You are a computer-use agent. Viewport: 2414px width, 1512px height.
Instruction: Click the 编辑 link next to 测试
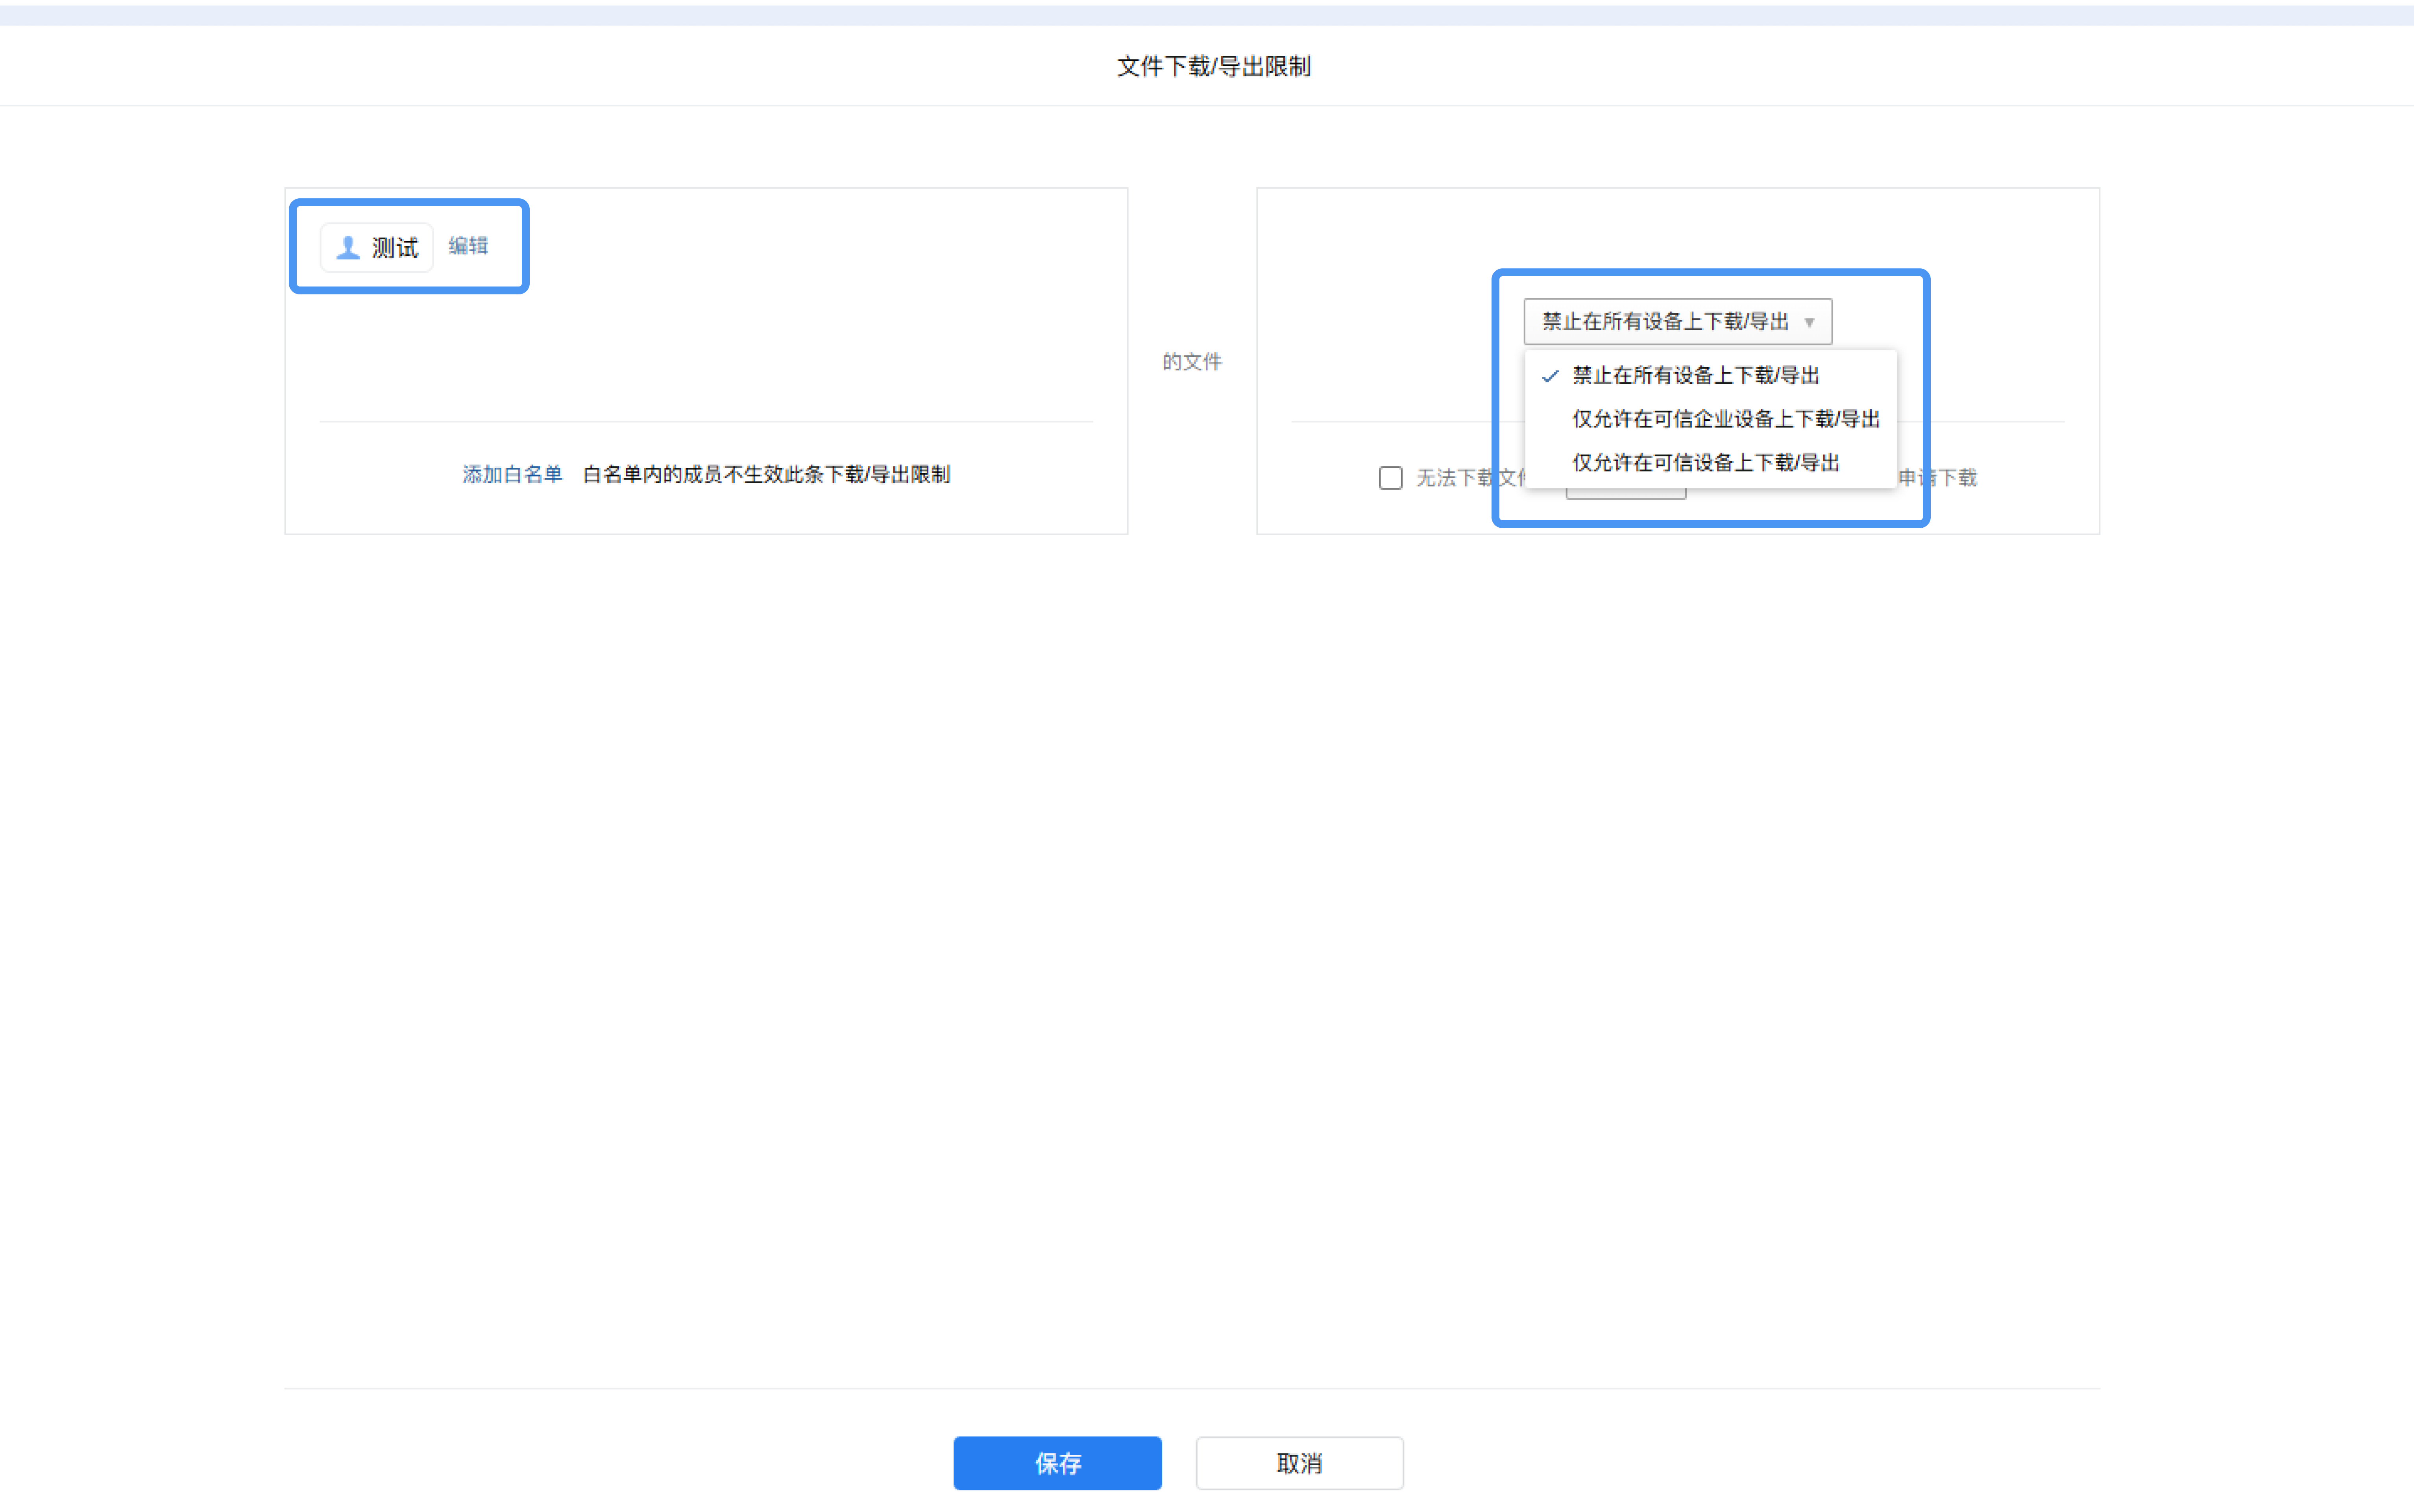click(x=468, y=246)
